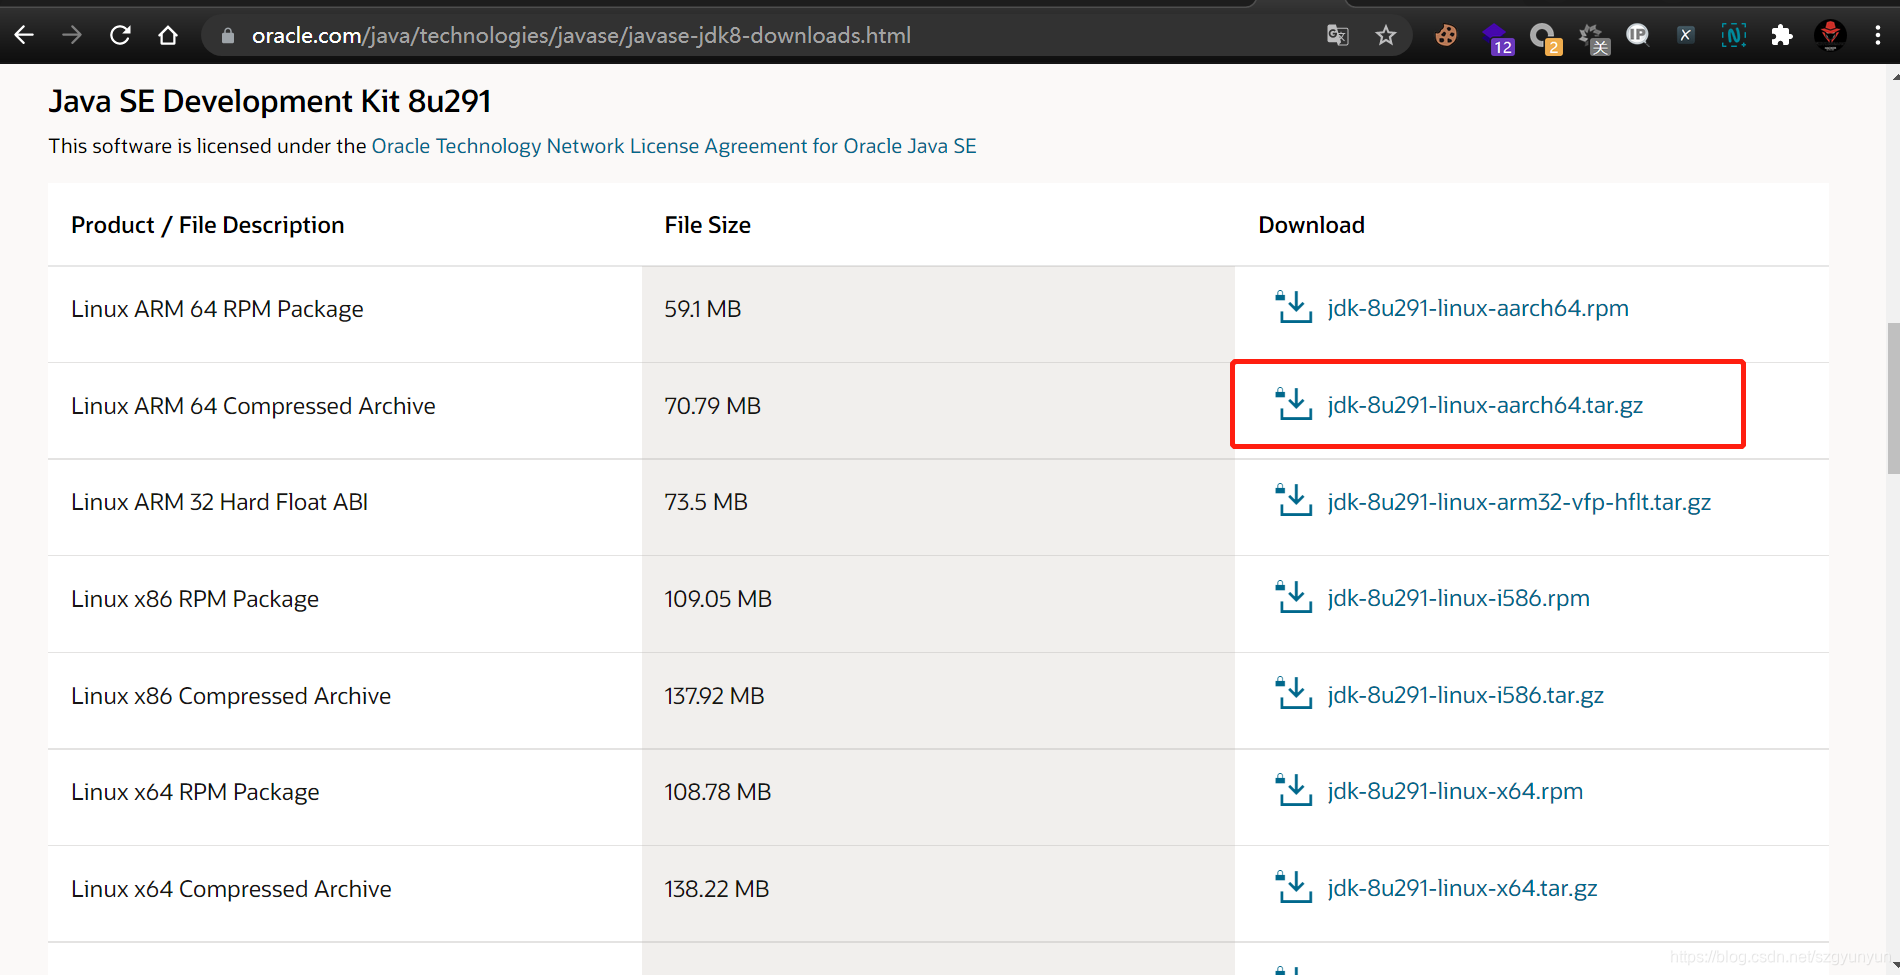Download jdk-8u291-linux-arm32-vfp-hflt.tar.gz
This screenshot has width=1900, height=975.
click(x=1519, y=502)
